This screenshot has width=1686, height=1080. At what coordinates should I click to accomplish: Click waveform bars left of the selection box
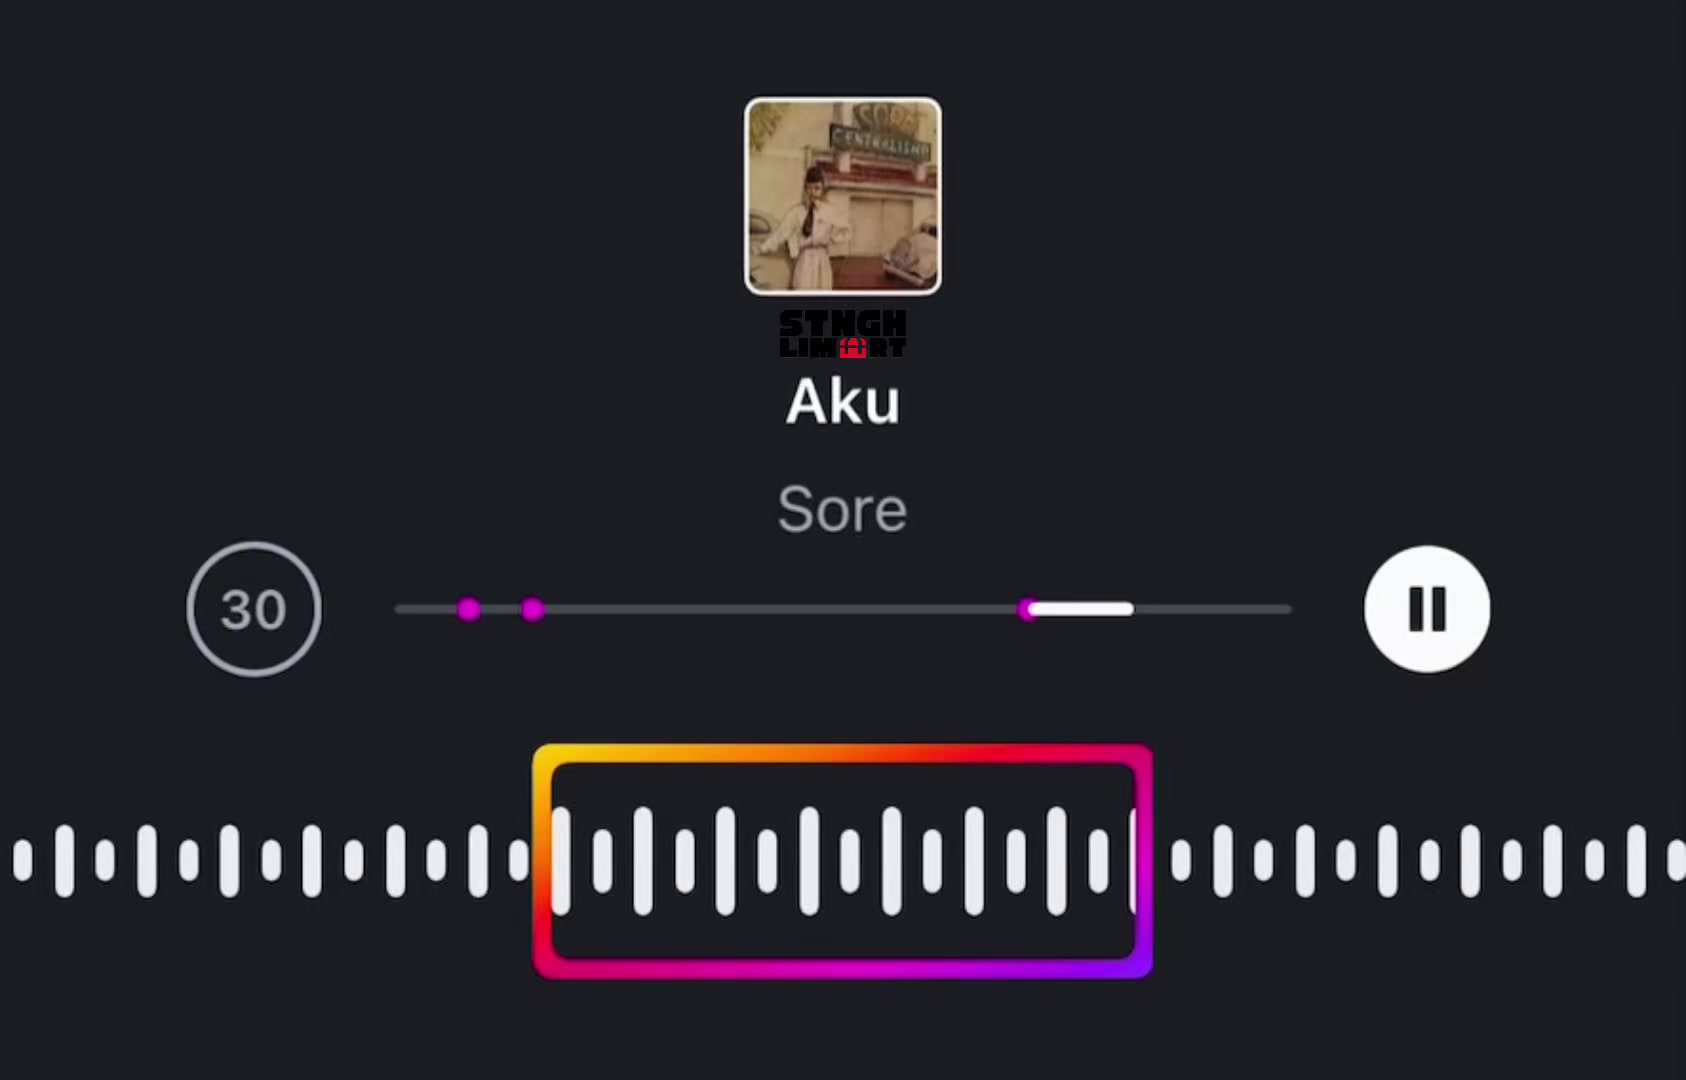click(x=270, y=860)
